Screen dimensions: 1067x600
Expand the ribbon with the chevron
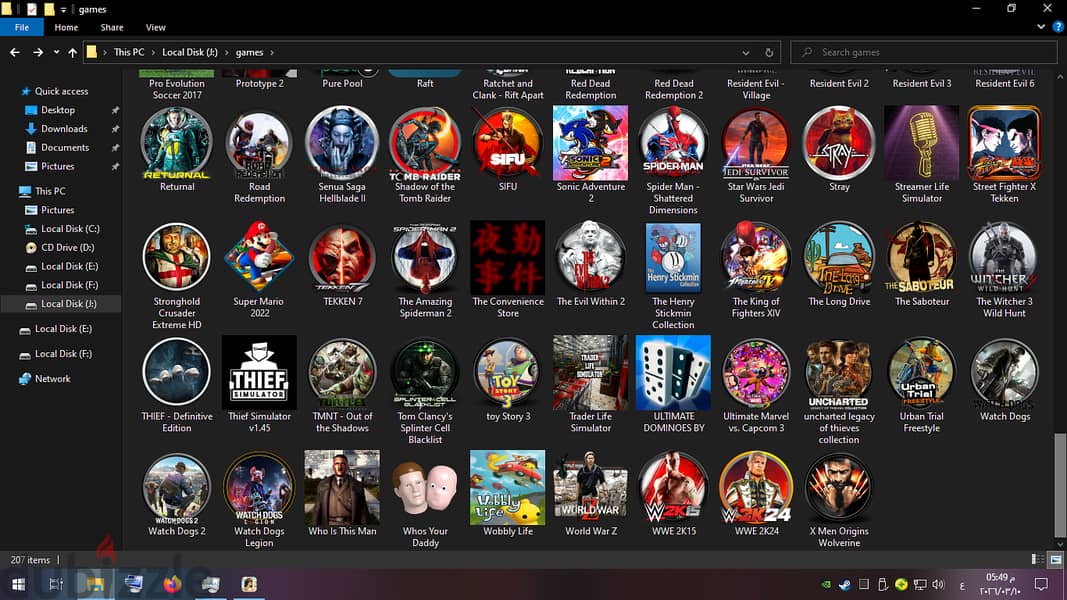click(1041, 27)
